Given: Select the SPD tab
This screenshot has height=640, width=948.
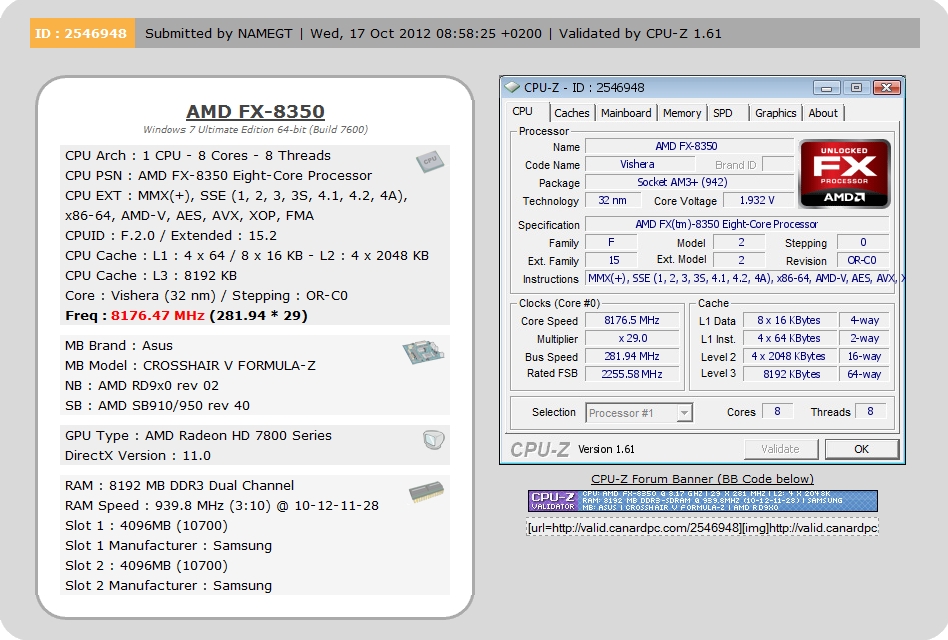Looking at the screenshot, I should click(722, 113).
